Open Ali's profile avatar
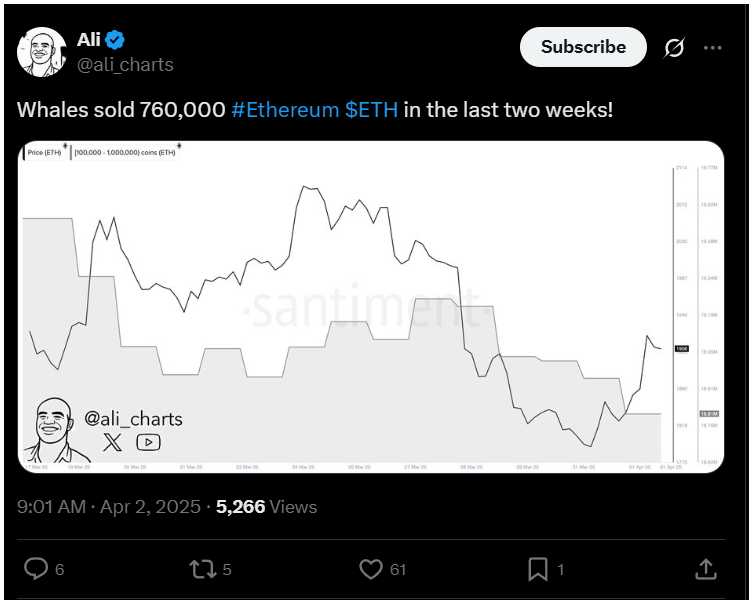This screenshot has height=604, width=753. tap(41, 52)
